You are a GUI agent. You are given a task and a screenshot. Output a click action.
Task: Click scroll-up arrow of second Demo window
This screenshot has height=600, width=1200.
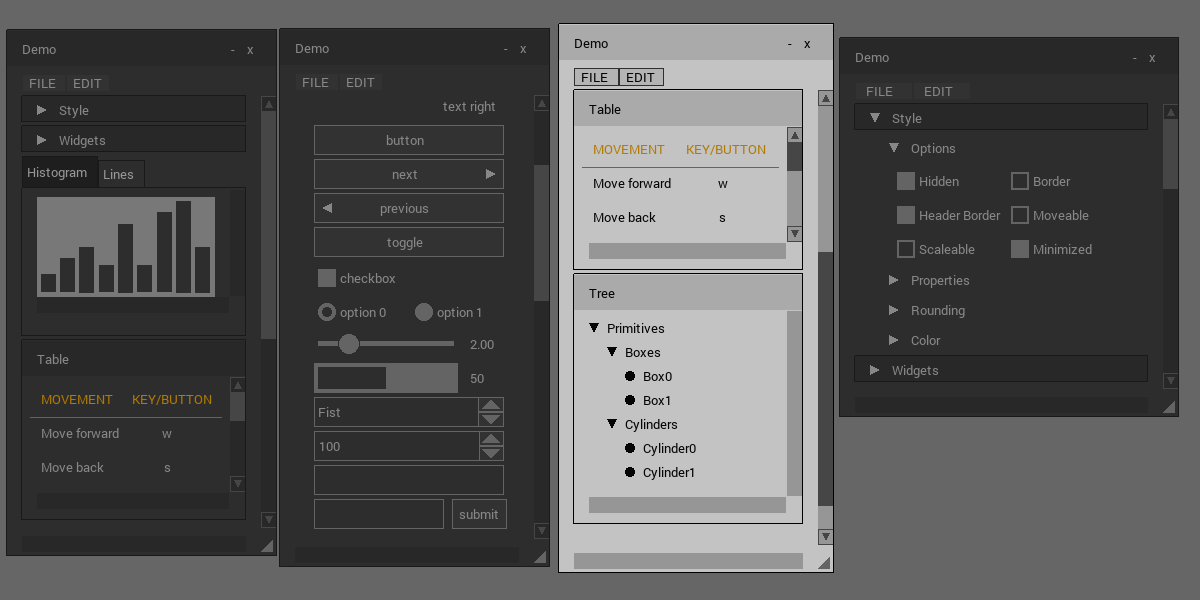[541, 102]
